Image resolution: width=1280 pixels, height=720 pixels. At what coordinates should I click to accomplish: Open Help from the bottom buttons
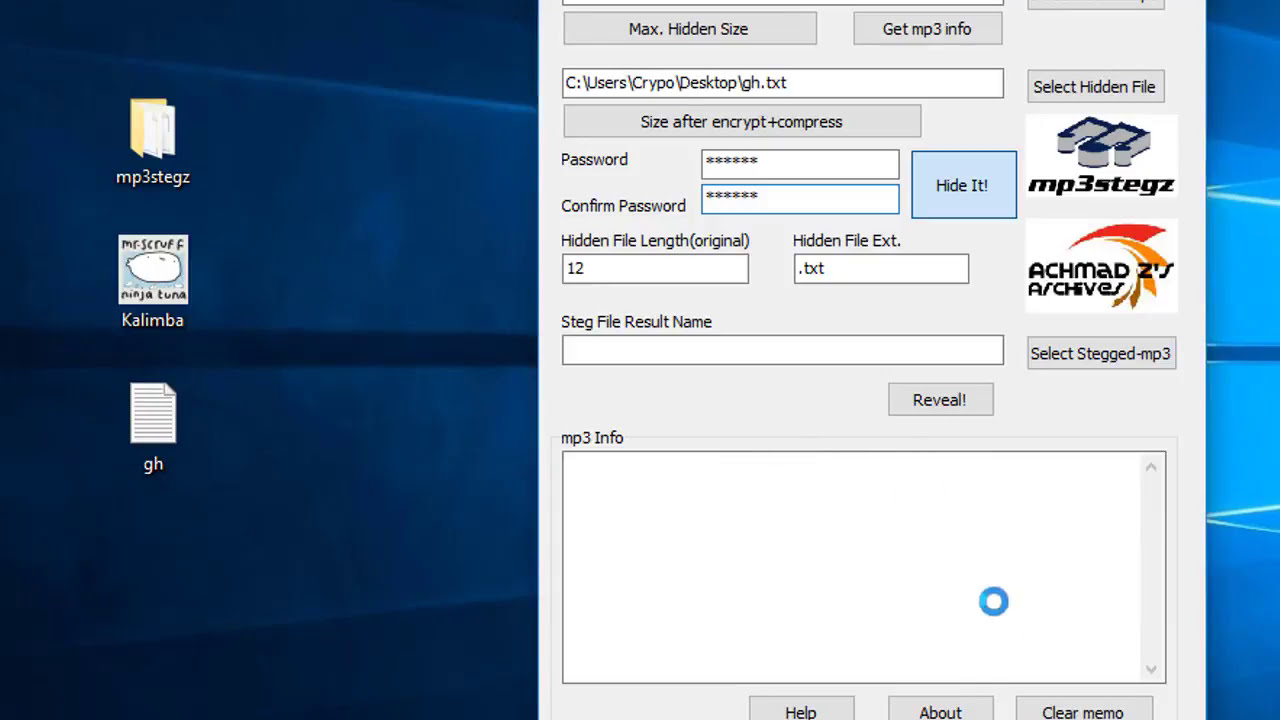[x=800, y=710]
